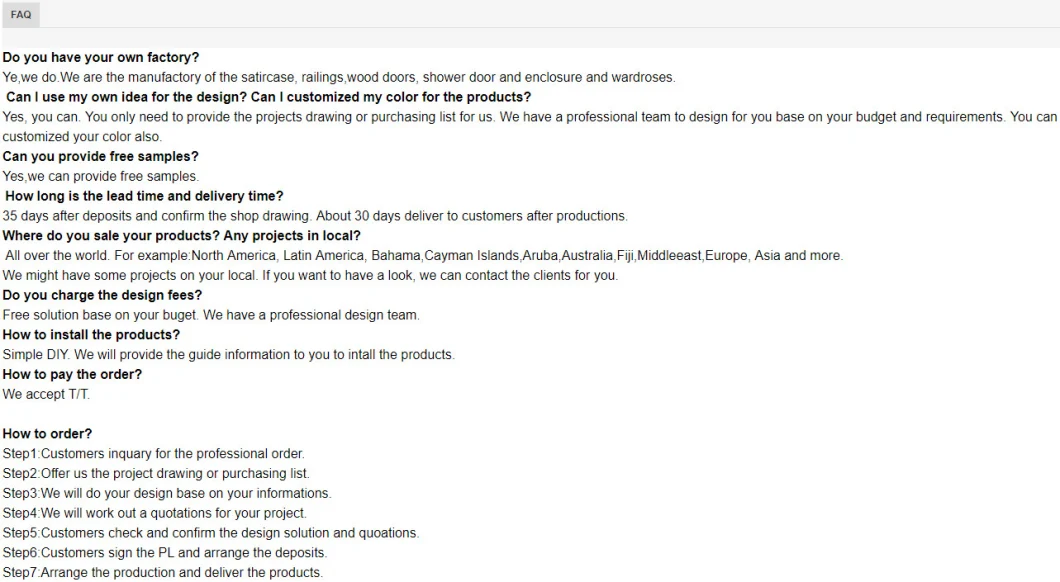The width and height of the screenshot is (1060, 582).
Task: Click the line "We might have some projects on your local"
Action: [x=310, y=275]
